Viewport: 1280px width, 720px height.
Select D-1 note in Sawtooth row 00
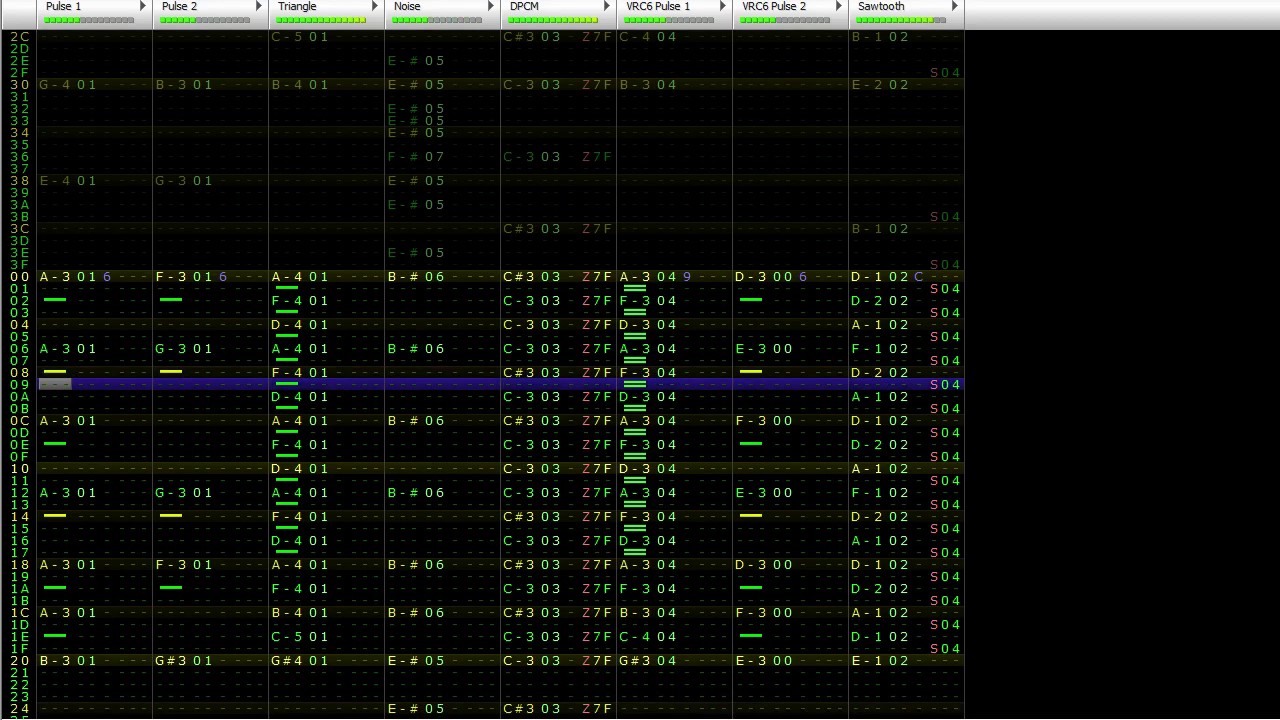click(866, 277)
